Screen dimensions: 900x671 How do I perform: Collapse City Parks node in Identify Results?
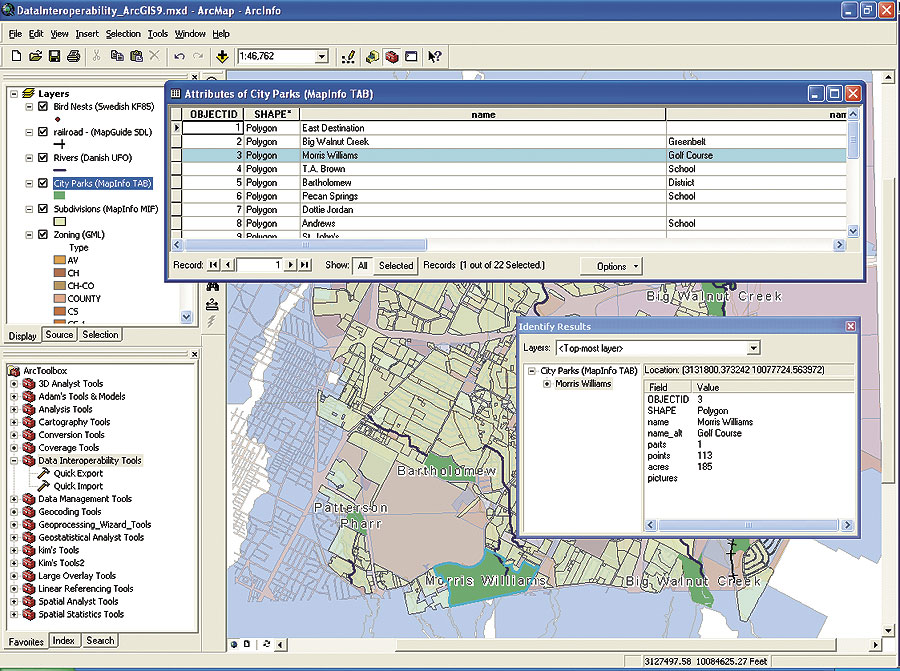point(532,371)
